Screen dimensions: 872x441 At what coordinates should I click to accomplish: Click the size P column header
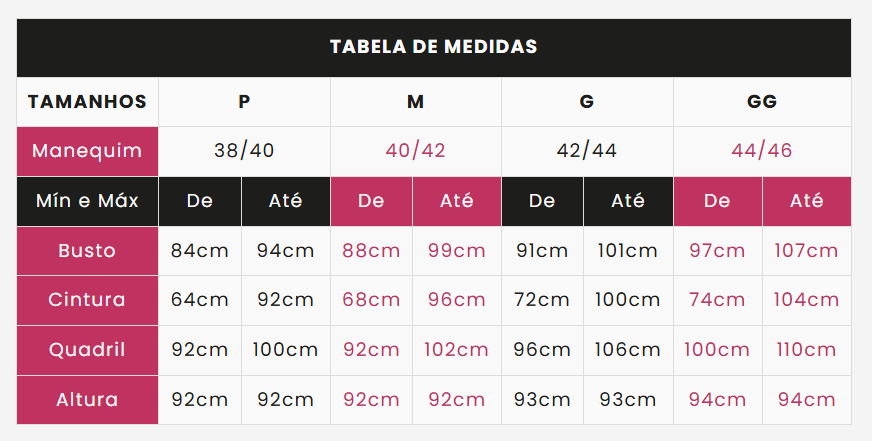tap(244, 102)
